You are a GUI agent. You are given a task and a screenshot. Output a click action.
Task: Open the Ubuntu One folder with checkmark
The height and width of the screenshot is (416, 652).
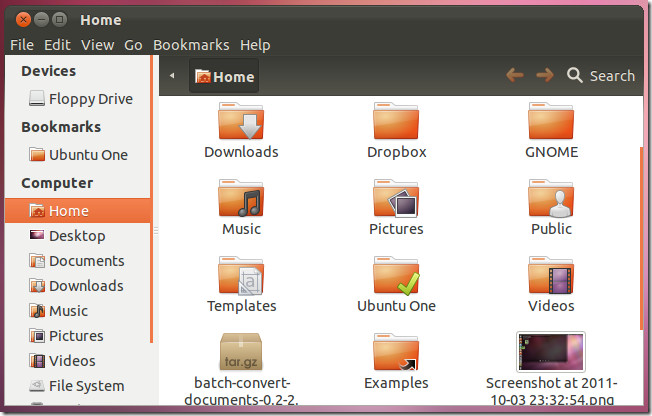pyautogui.click(x=396, y=275)
